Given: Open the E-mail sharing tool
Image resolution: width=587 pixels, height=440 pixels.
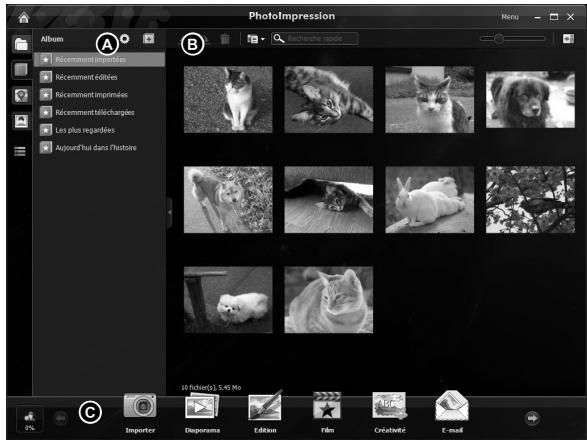Looking at the screenshot, I should [x=452, y=413].
